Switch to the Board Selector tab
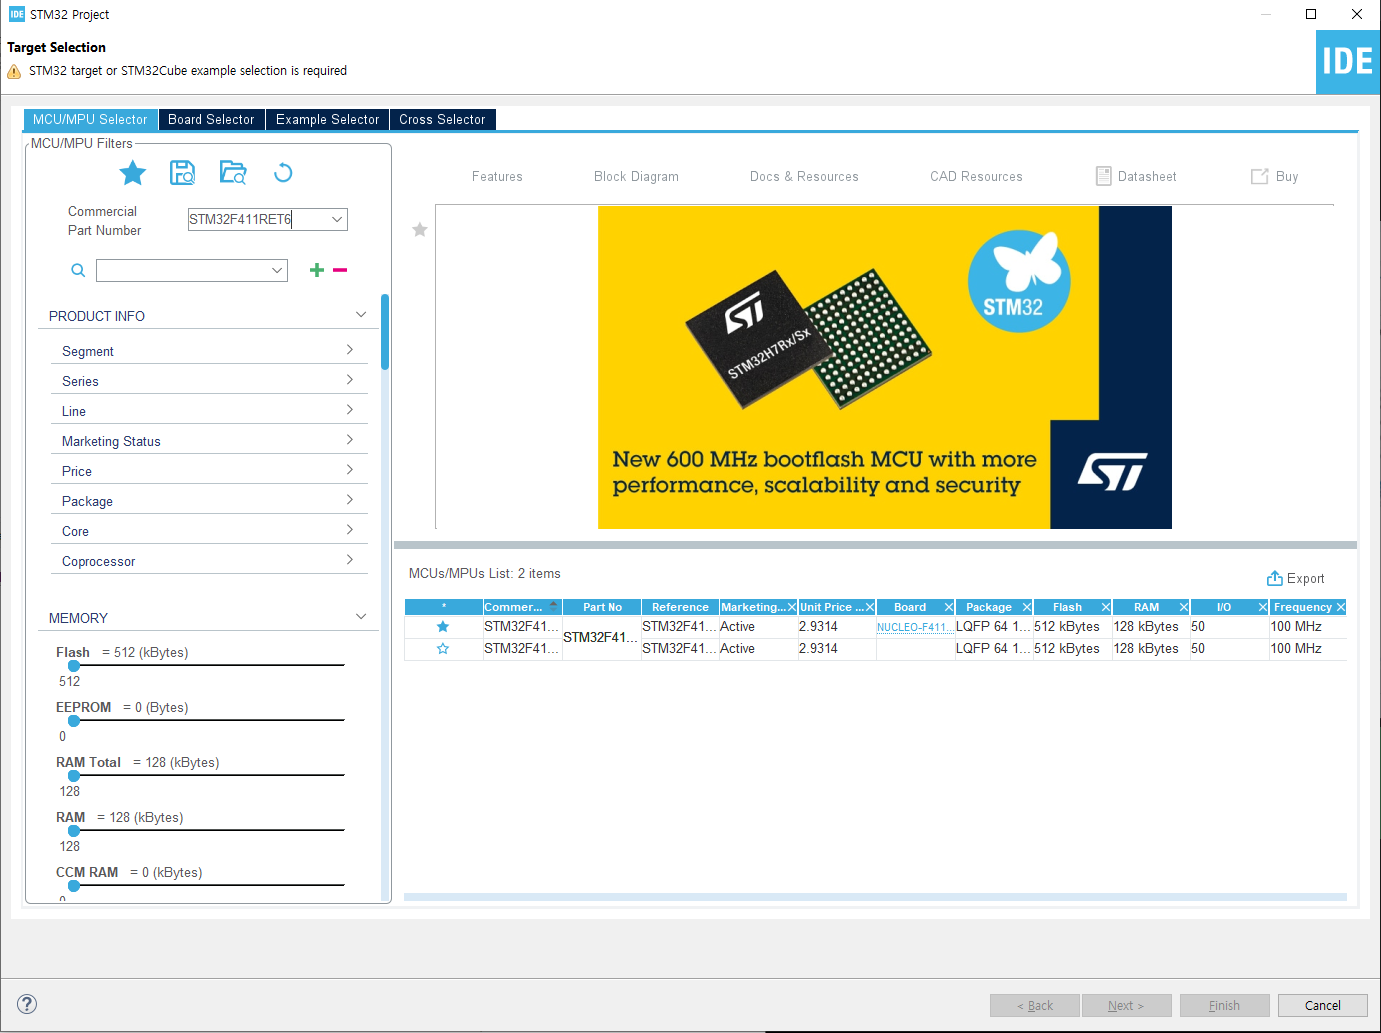 211,119
